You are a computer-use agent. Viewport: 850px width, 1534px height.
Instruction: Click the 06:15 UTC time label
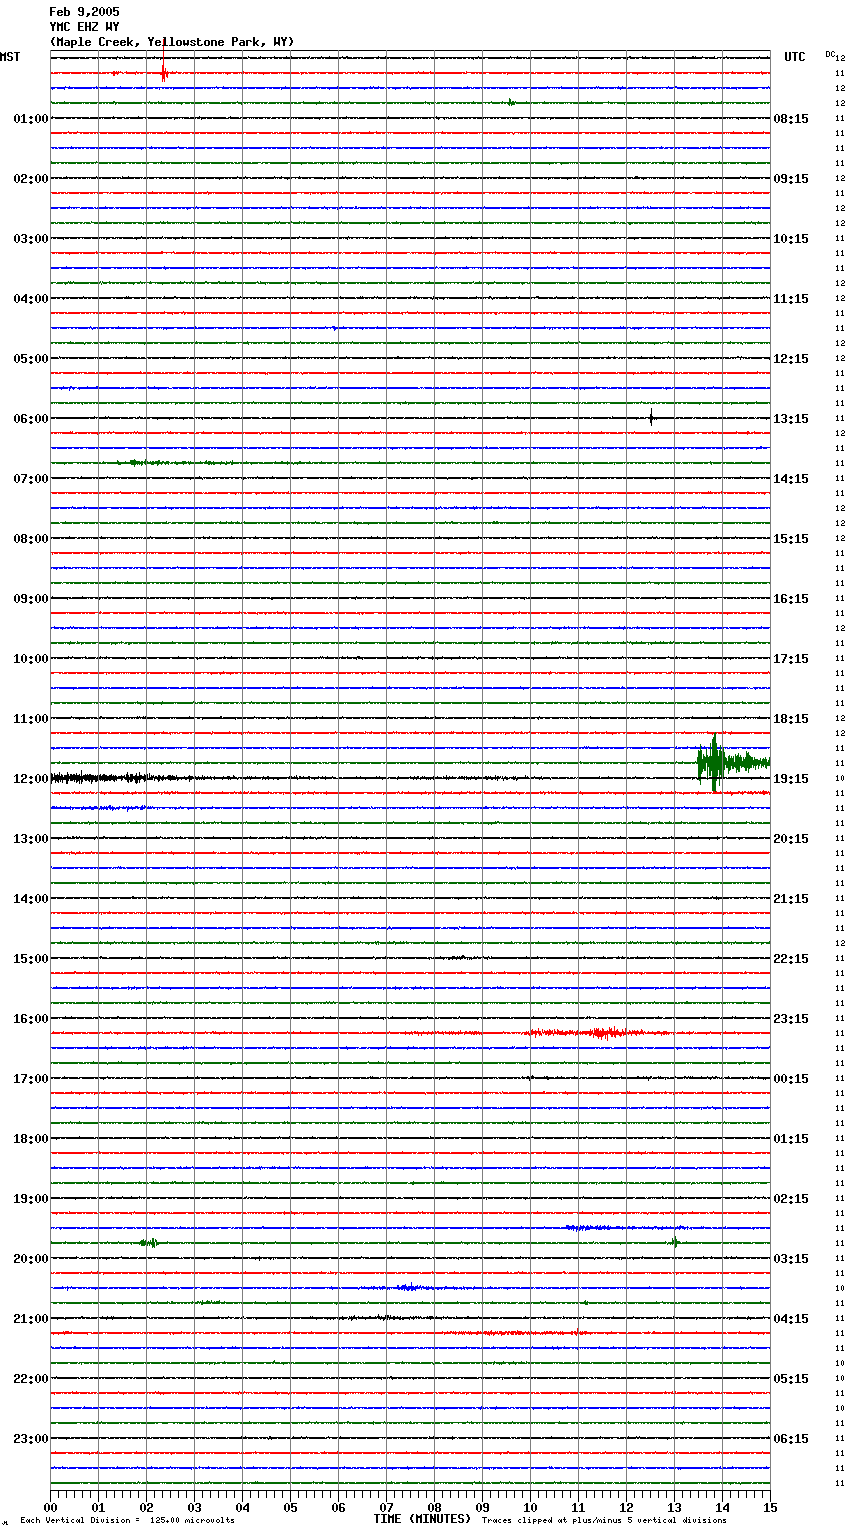pos(791,1439)
